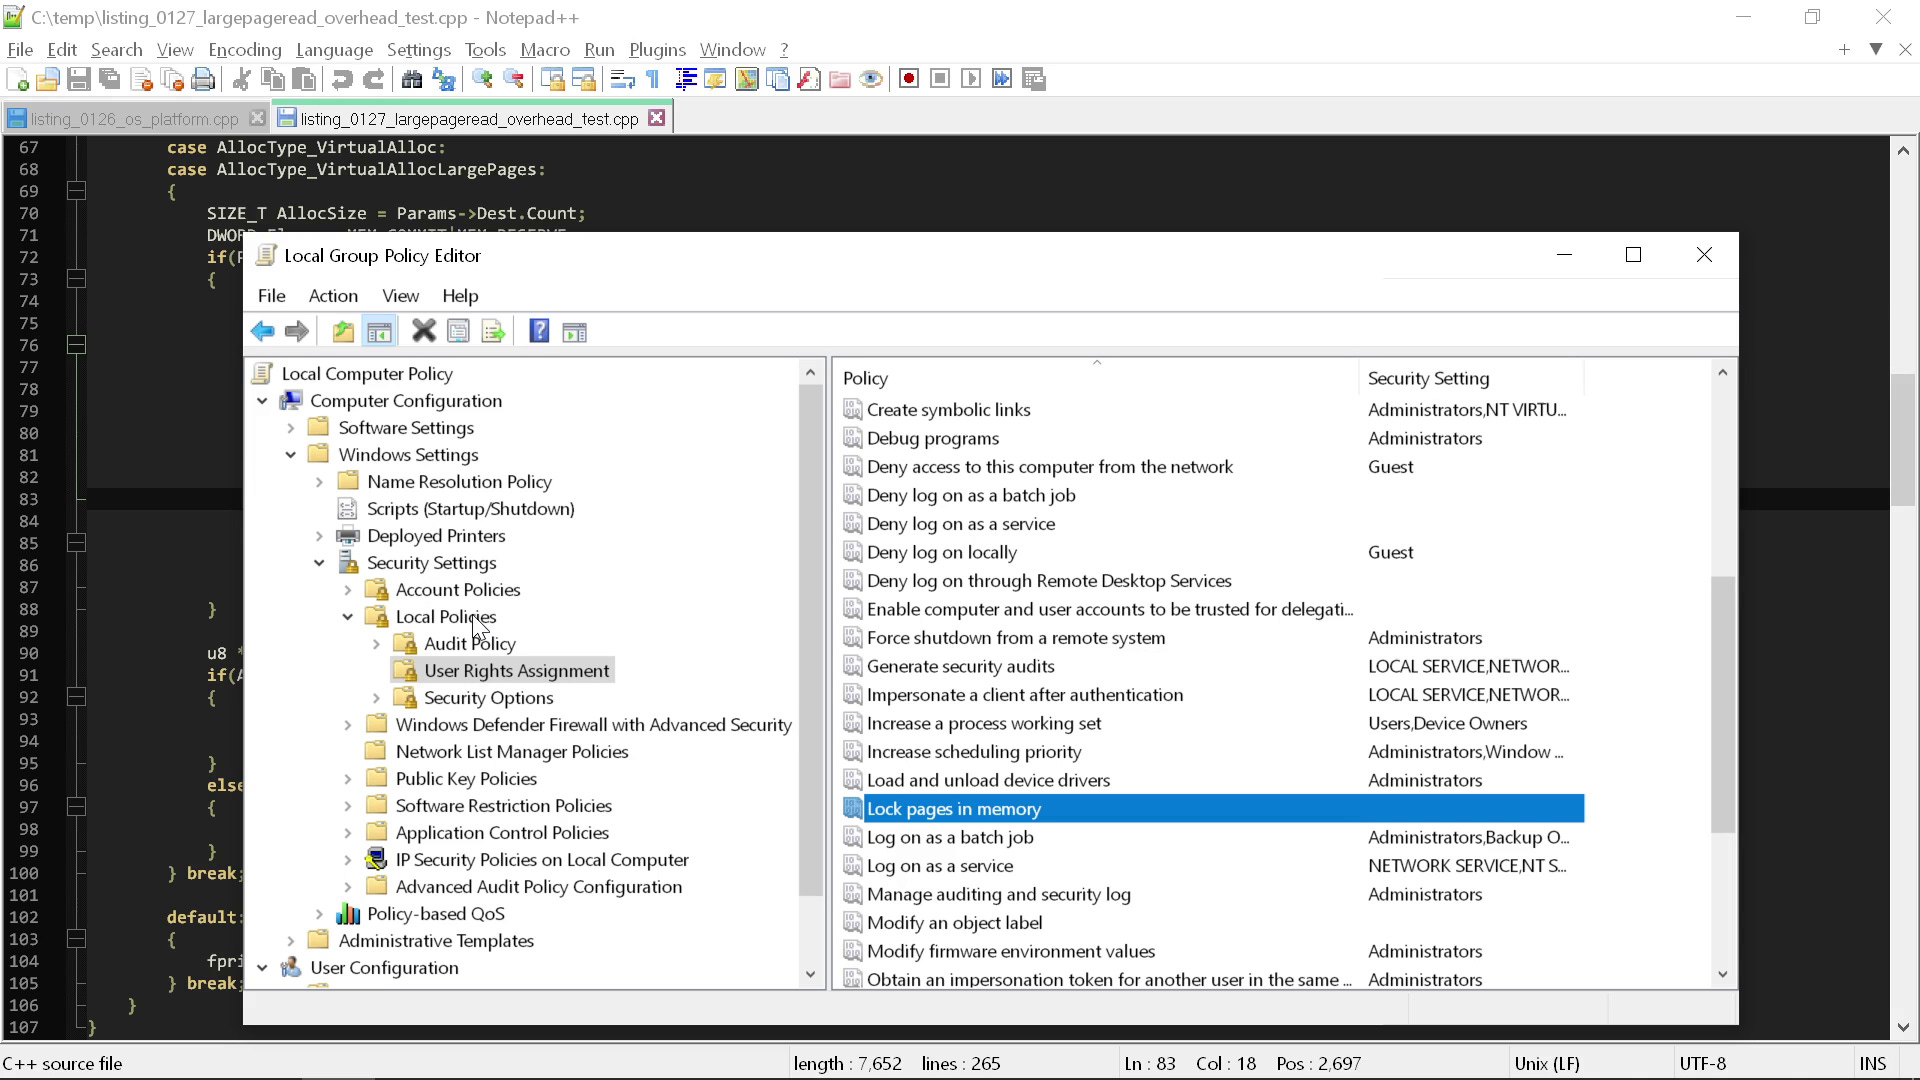Toggle word wrap on toolbar
Image resolution: width=1920 pixels, height=1080 pixels.
[623, 79]
